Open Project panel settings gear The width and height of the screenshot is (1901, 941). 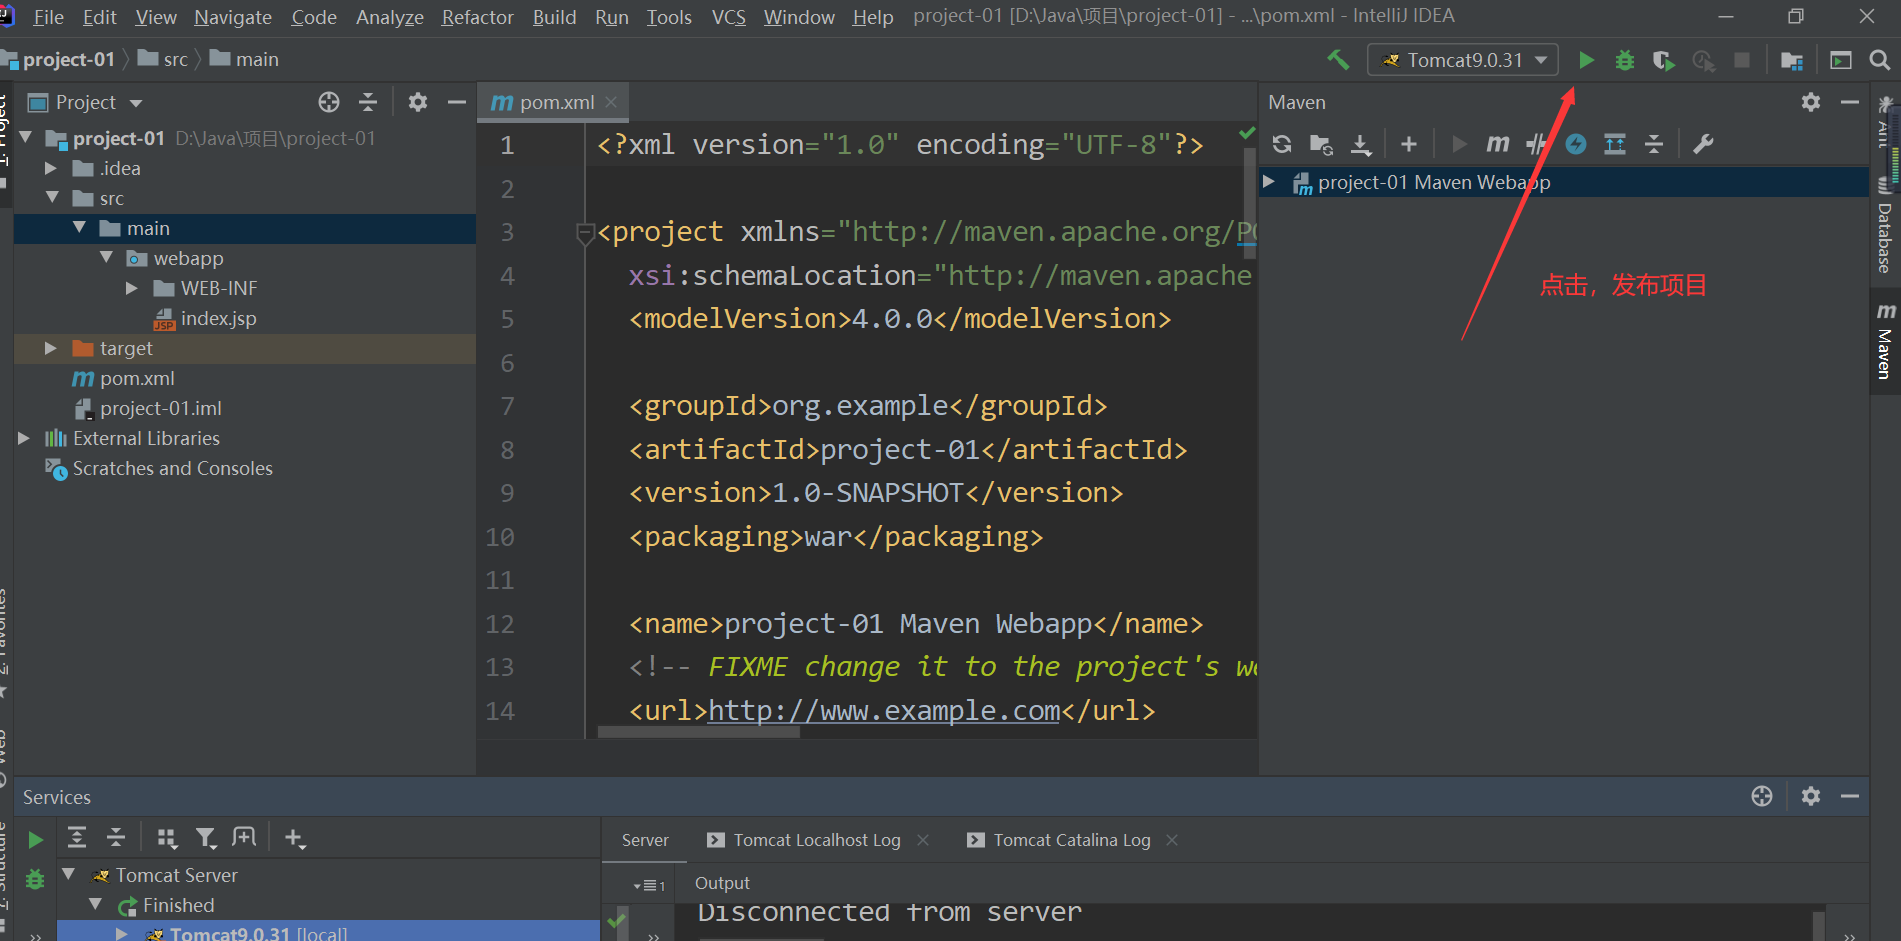tap(418, 102)
